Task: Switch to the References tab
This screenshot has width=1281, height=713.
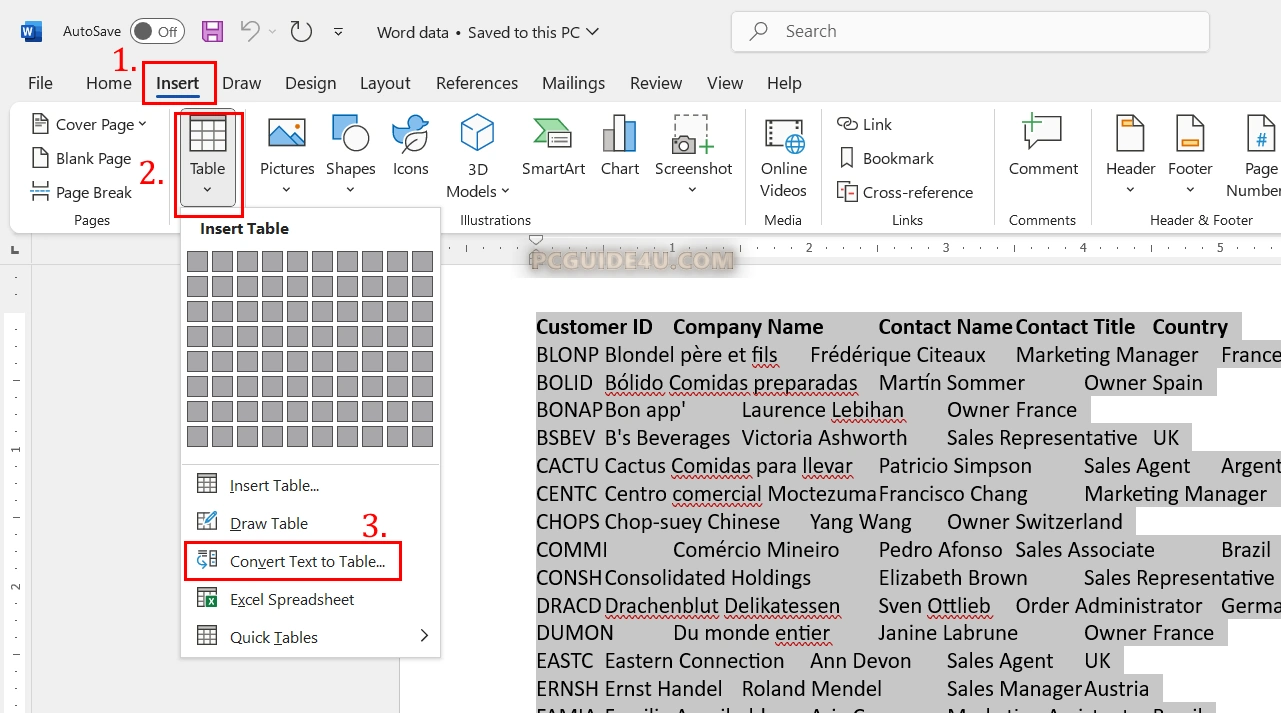Action: click(476, 83)
